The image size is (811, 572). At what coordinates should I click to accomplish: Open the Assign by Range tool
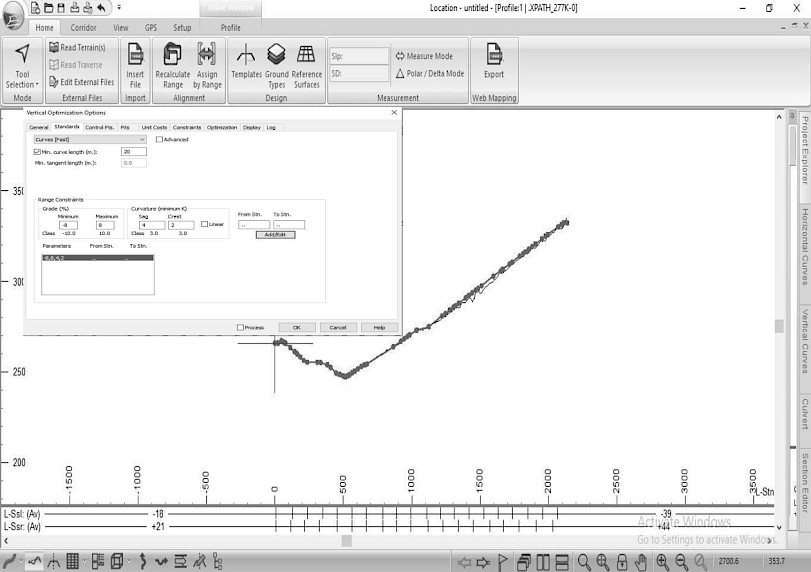click(x=207, y=64)
